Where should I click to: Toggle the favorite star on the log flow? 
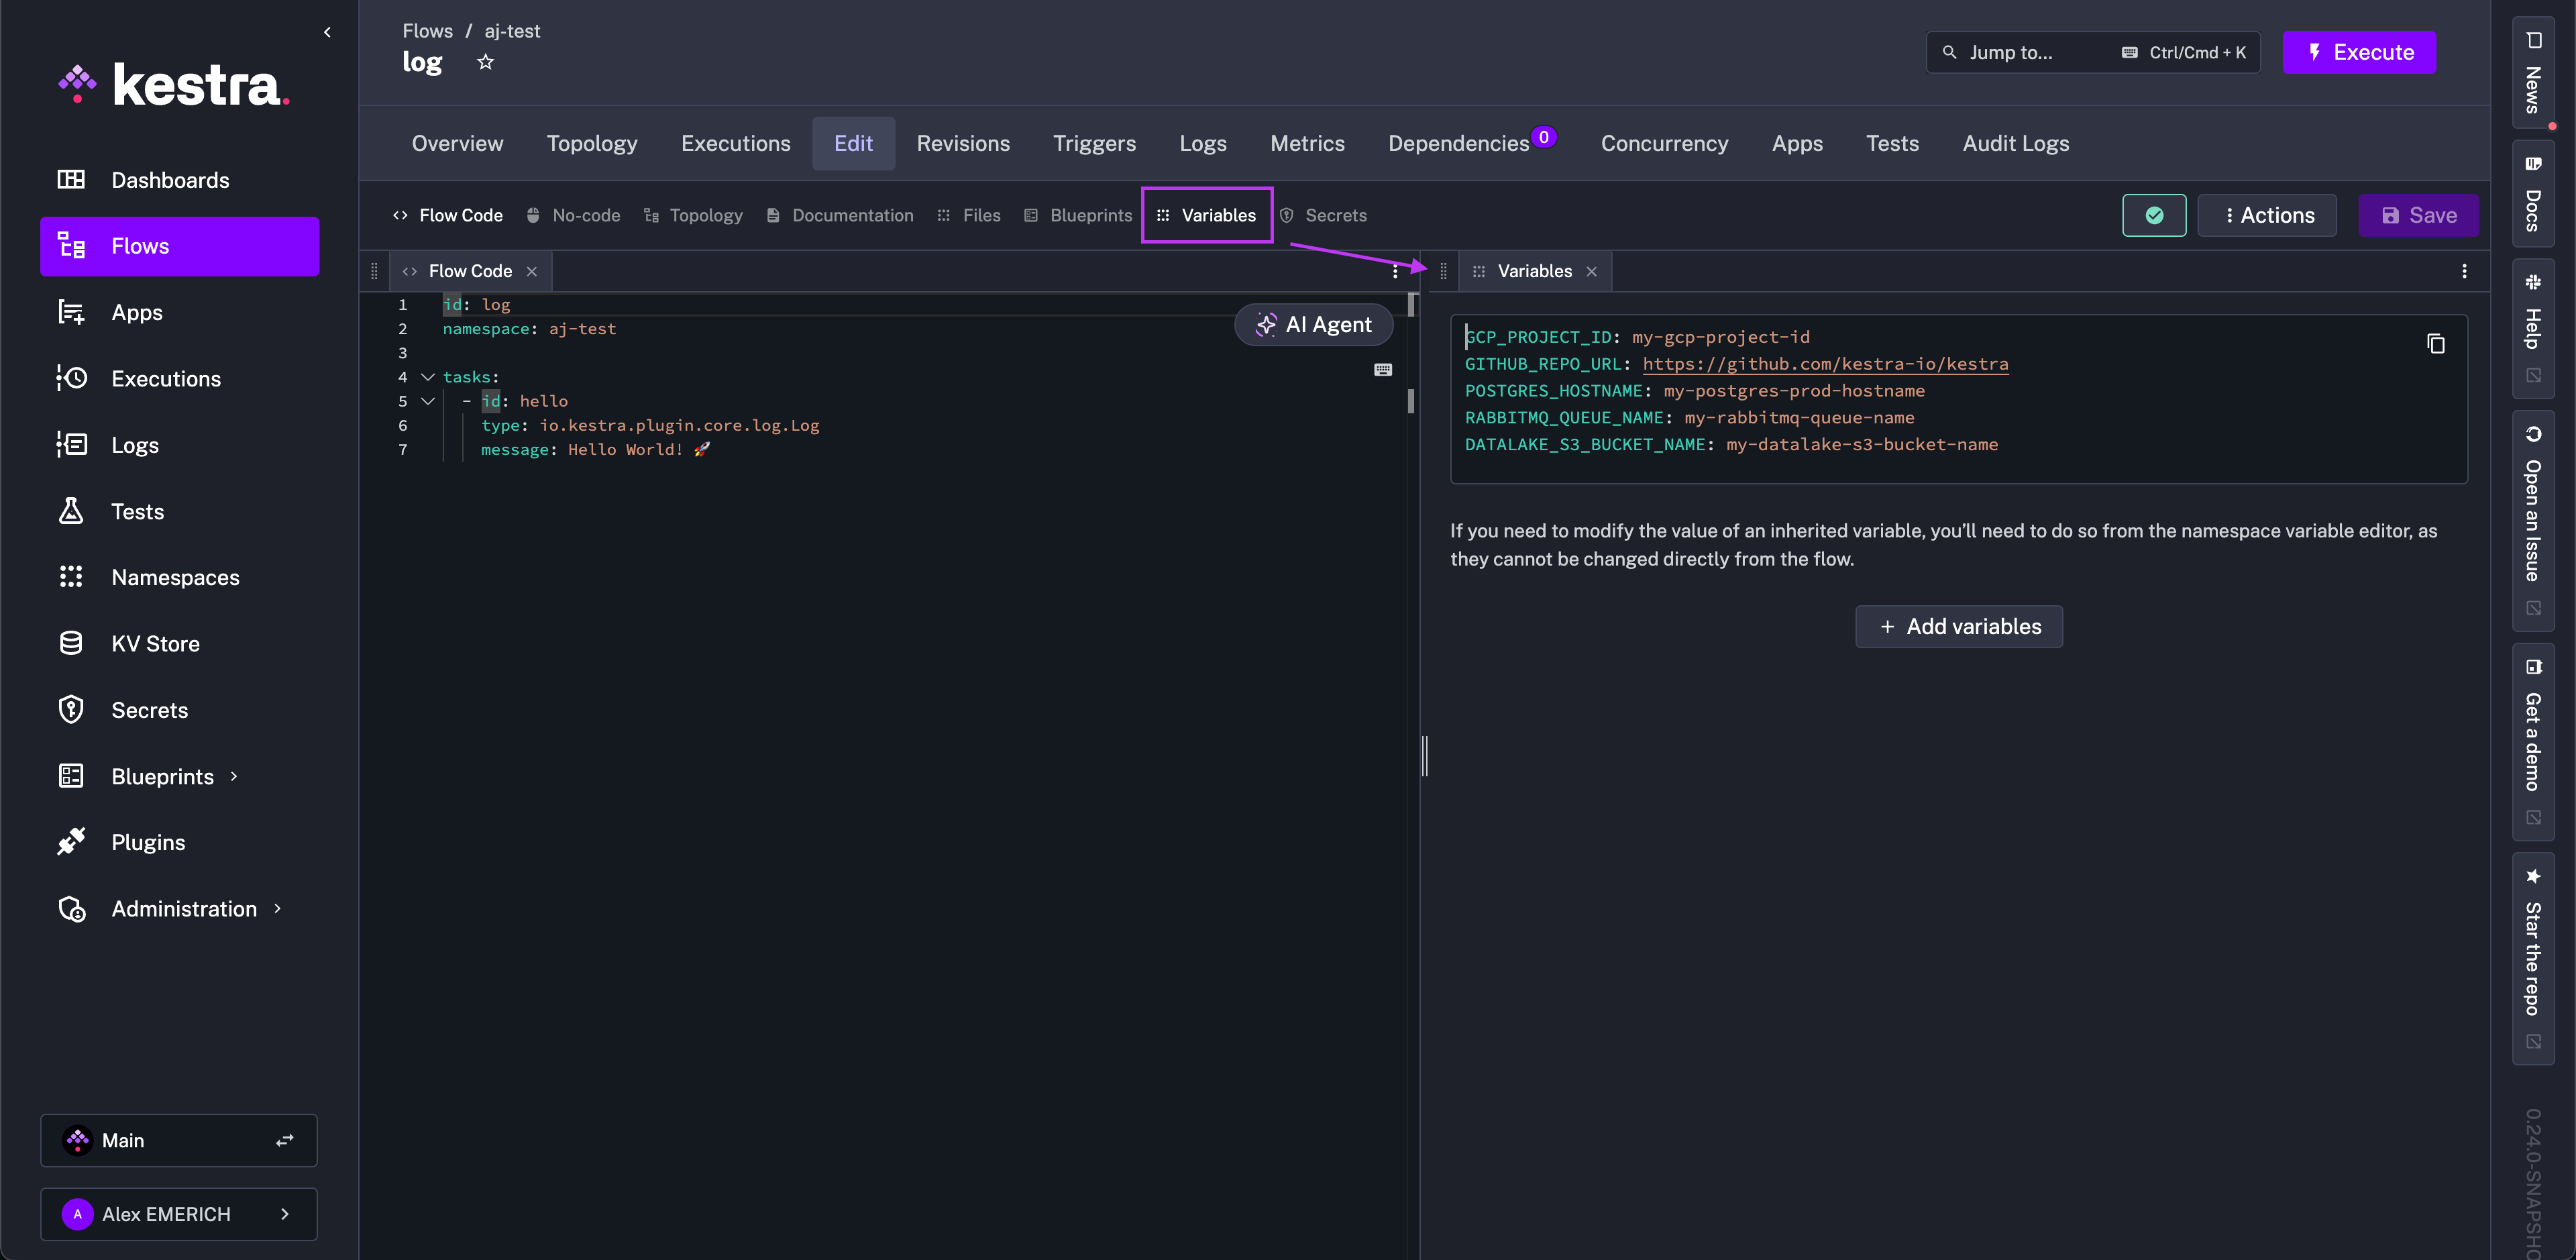(486, 62)
